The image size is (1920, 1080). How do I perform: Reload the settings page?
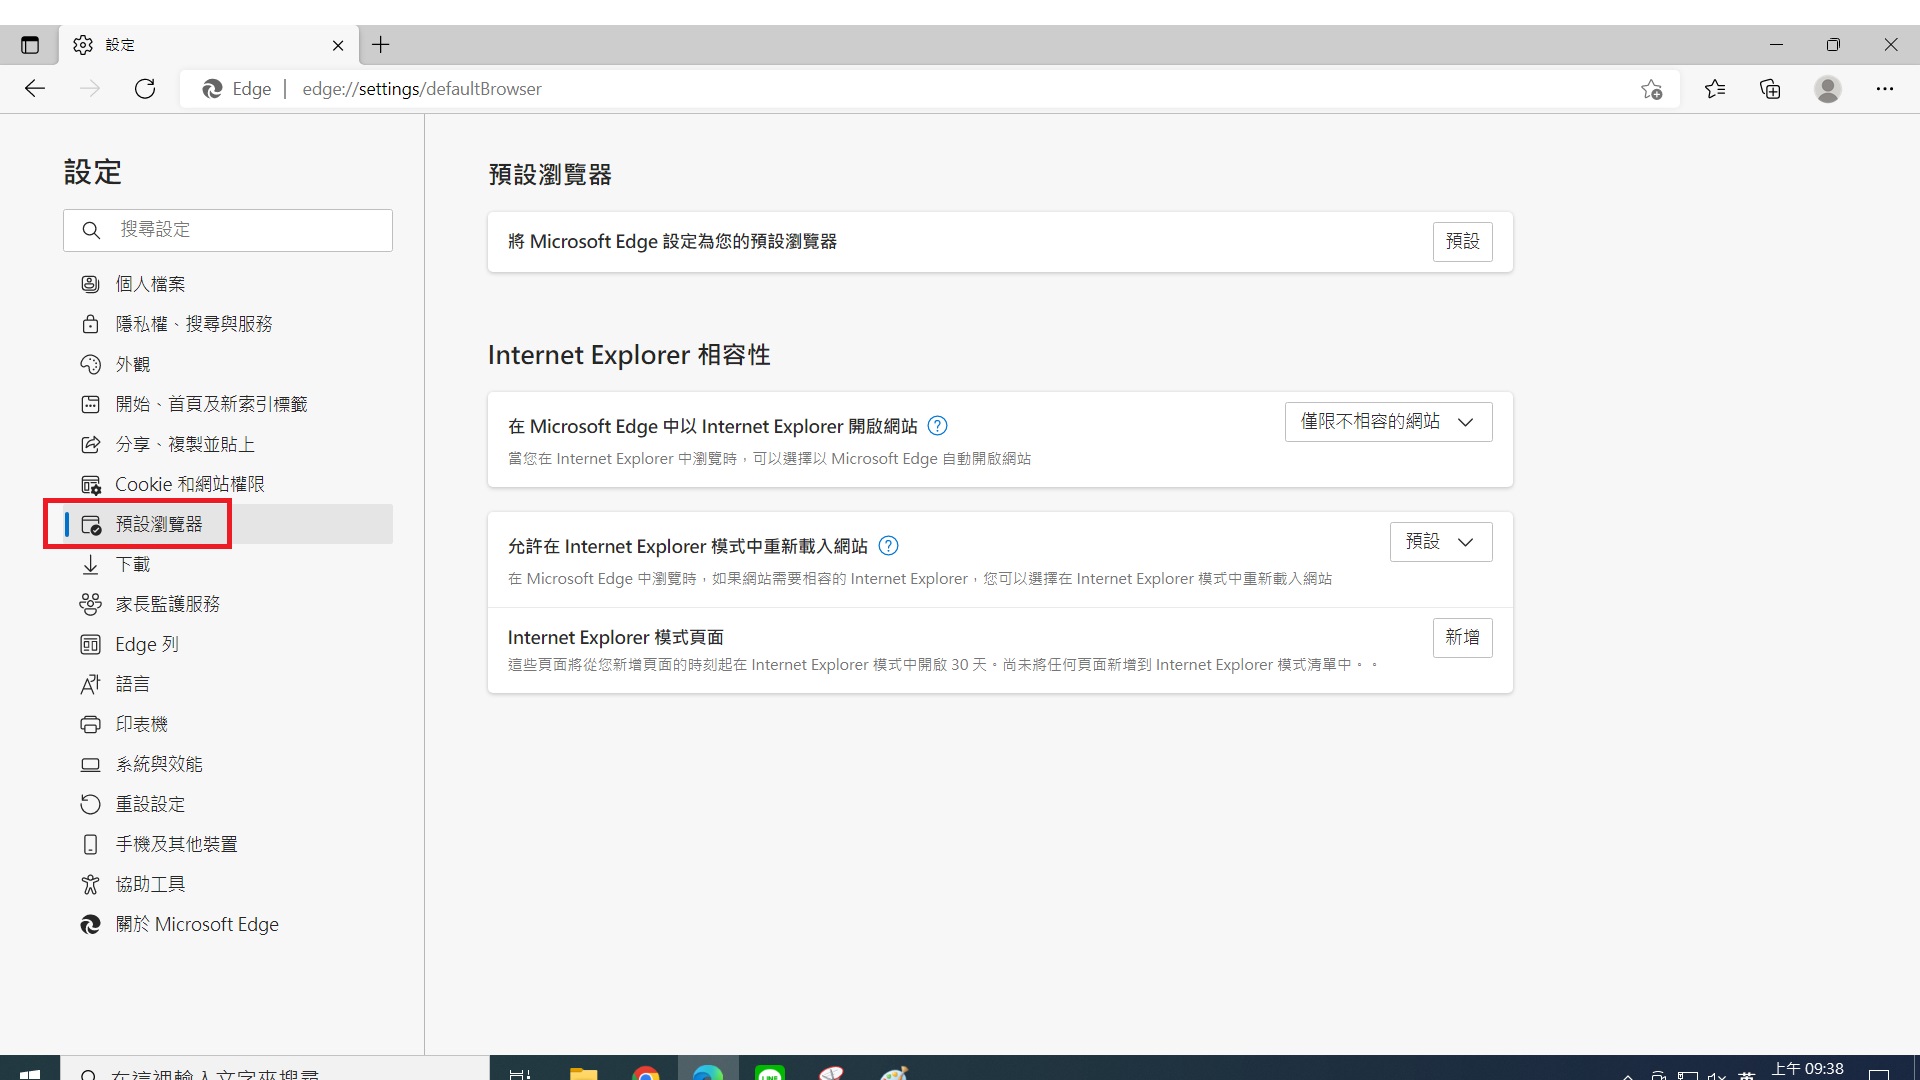point(145,89)
